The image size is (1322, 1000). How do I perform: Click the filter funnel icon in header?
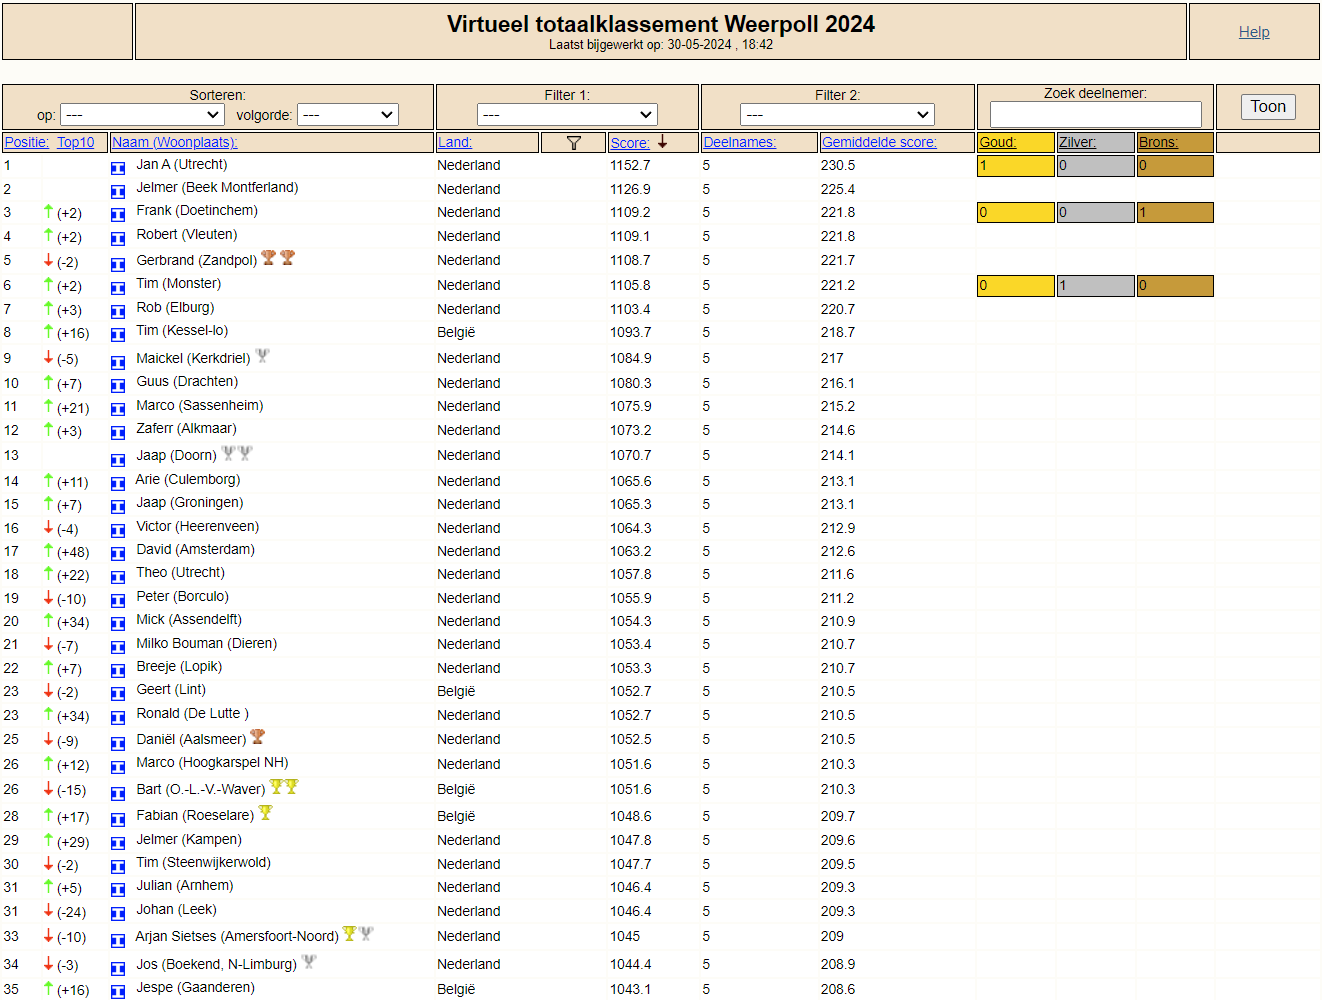(573, 143)
